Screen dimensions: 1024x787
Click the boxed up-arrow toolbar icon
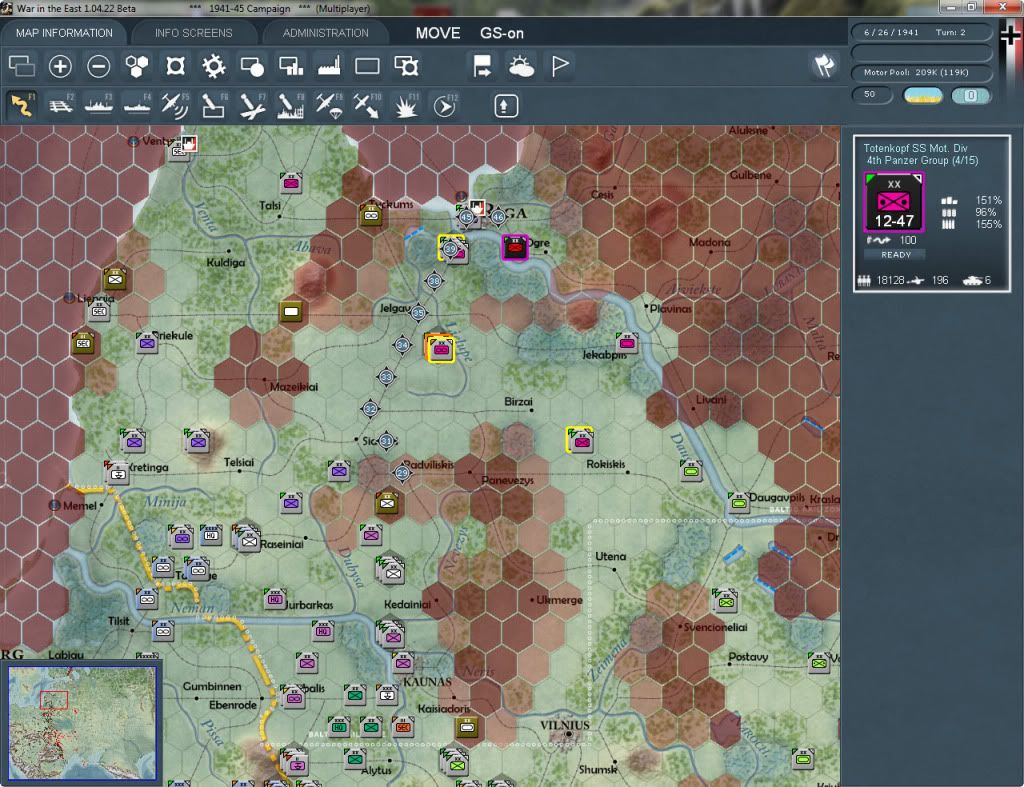click(505, 106)
